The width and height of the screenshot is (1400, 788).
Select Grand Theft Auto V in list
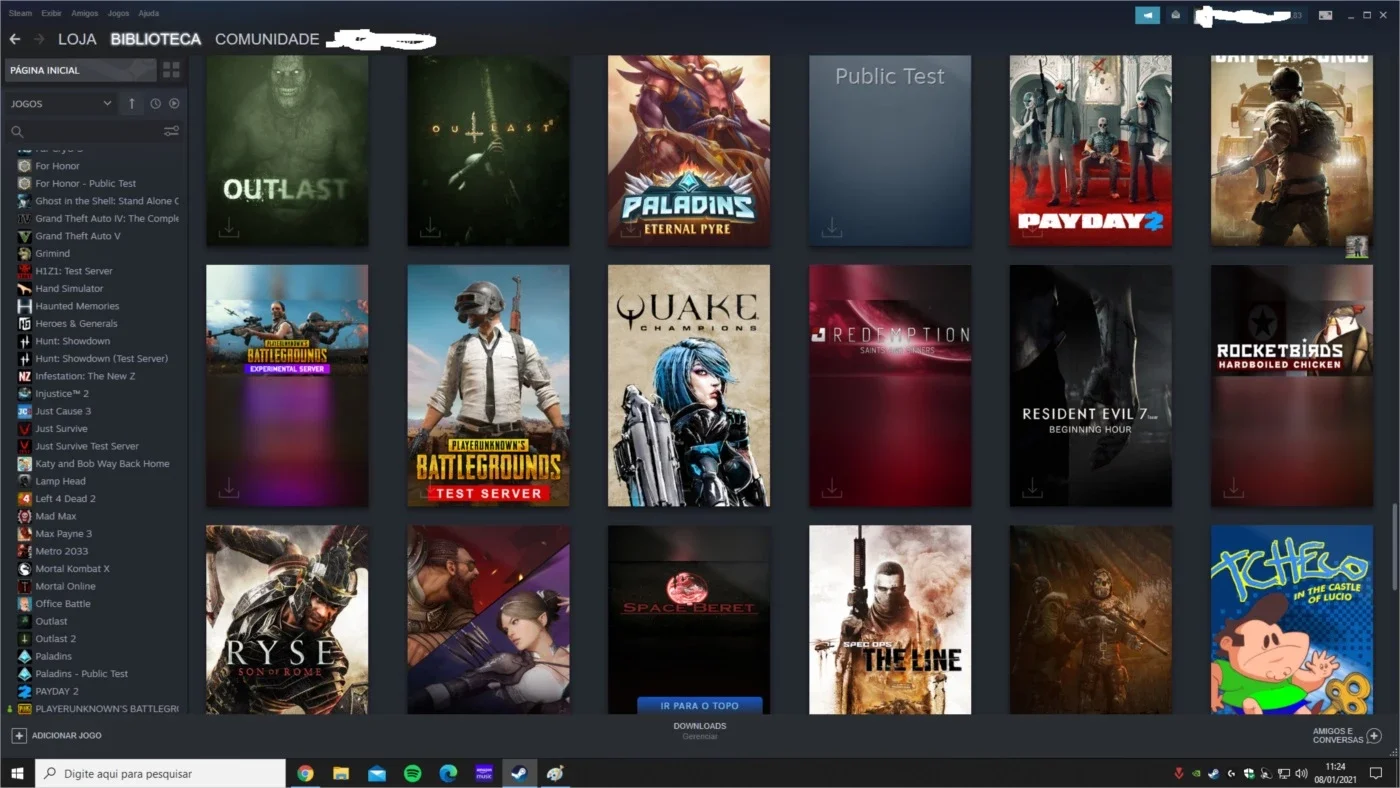[x=77, y=236]
